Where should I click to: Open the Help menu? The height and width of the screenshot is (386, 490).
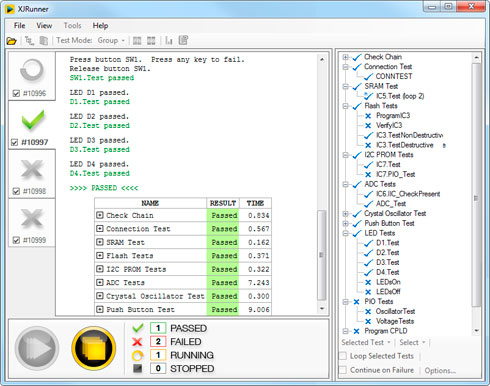tap(100, 26)
